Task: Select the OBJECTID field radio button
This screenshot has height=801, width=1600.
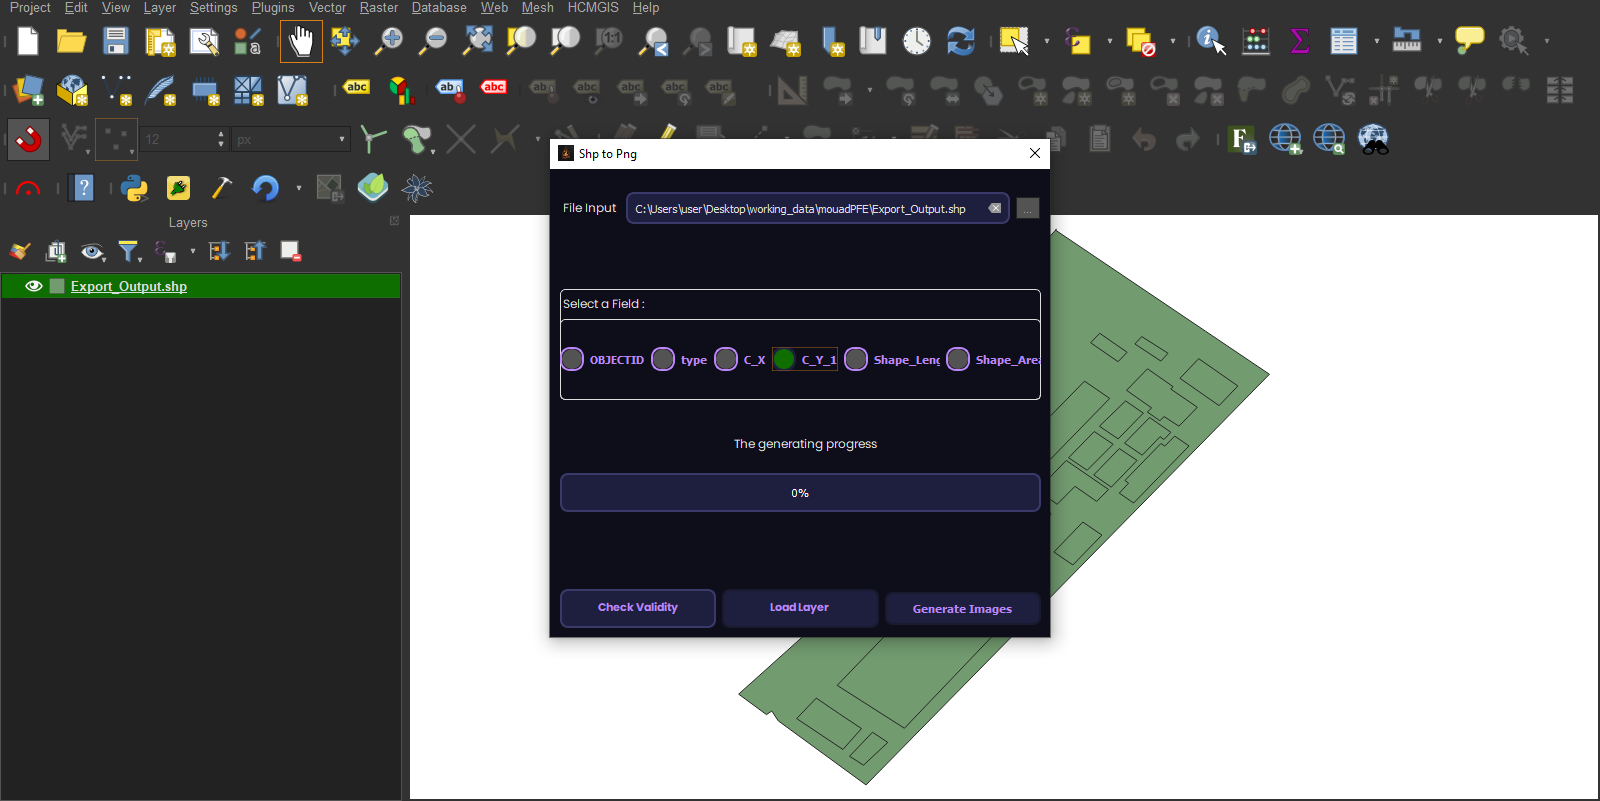Action: 573,359
